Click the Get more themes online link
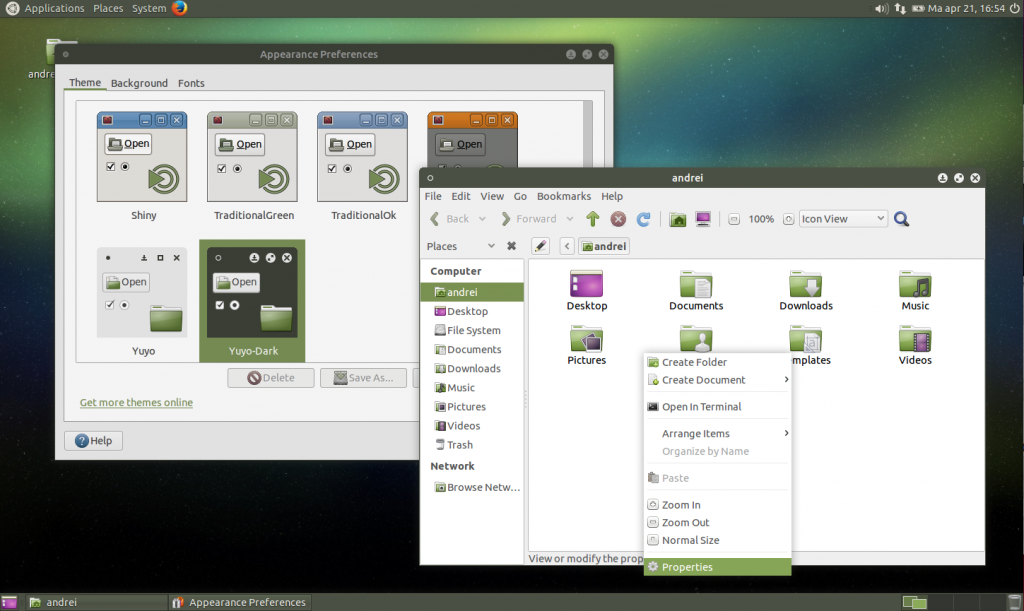 point(135,402)
